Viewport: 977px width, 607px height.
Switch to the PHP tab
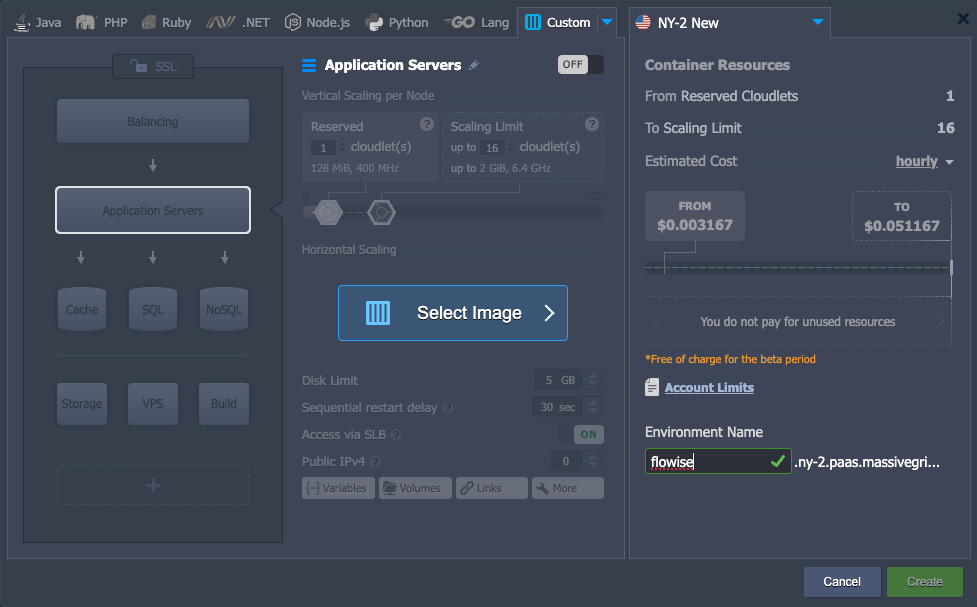(x=102, y=22)
